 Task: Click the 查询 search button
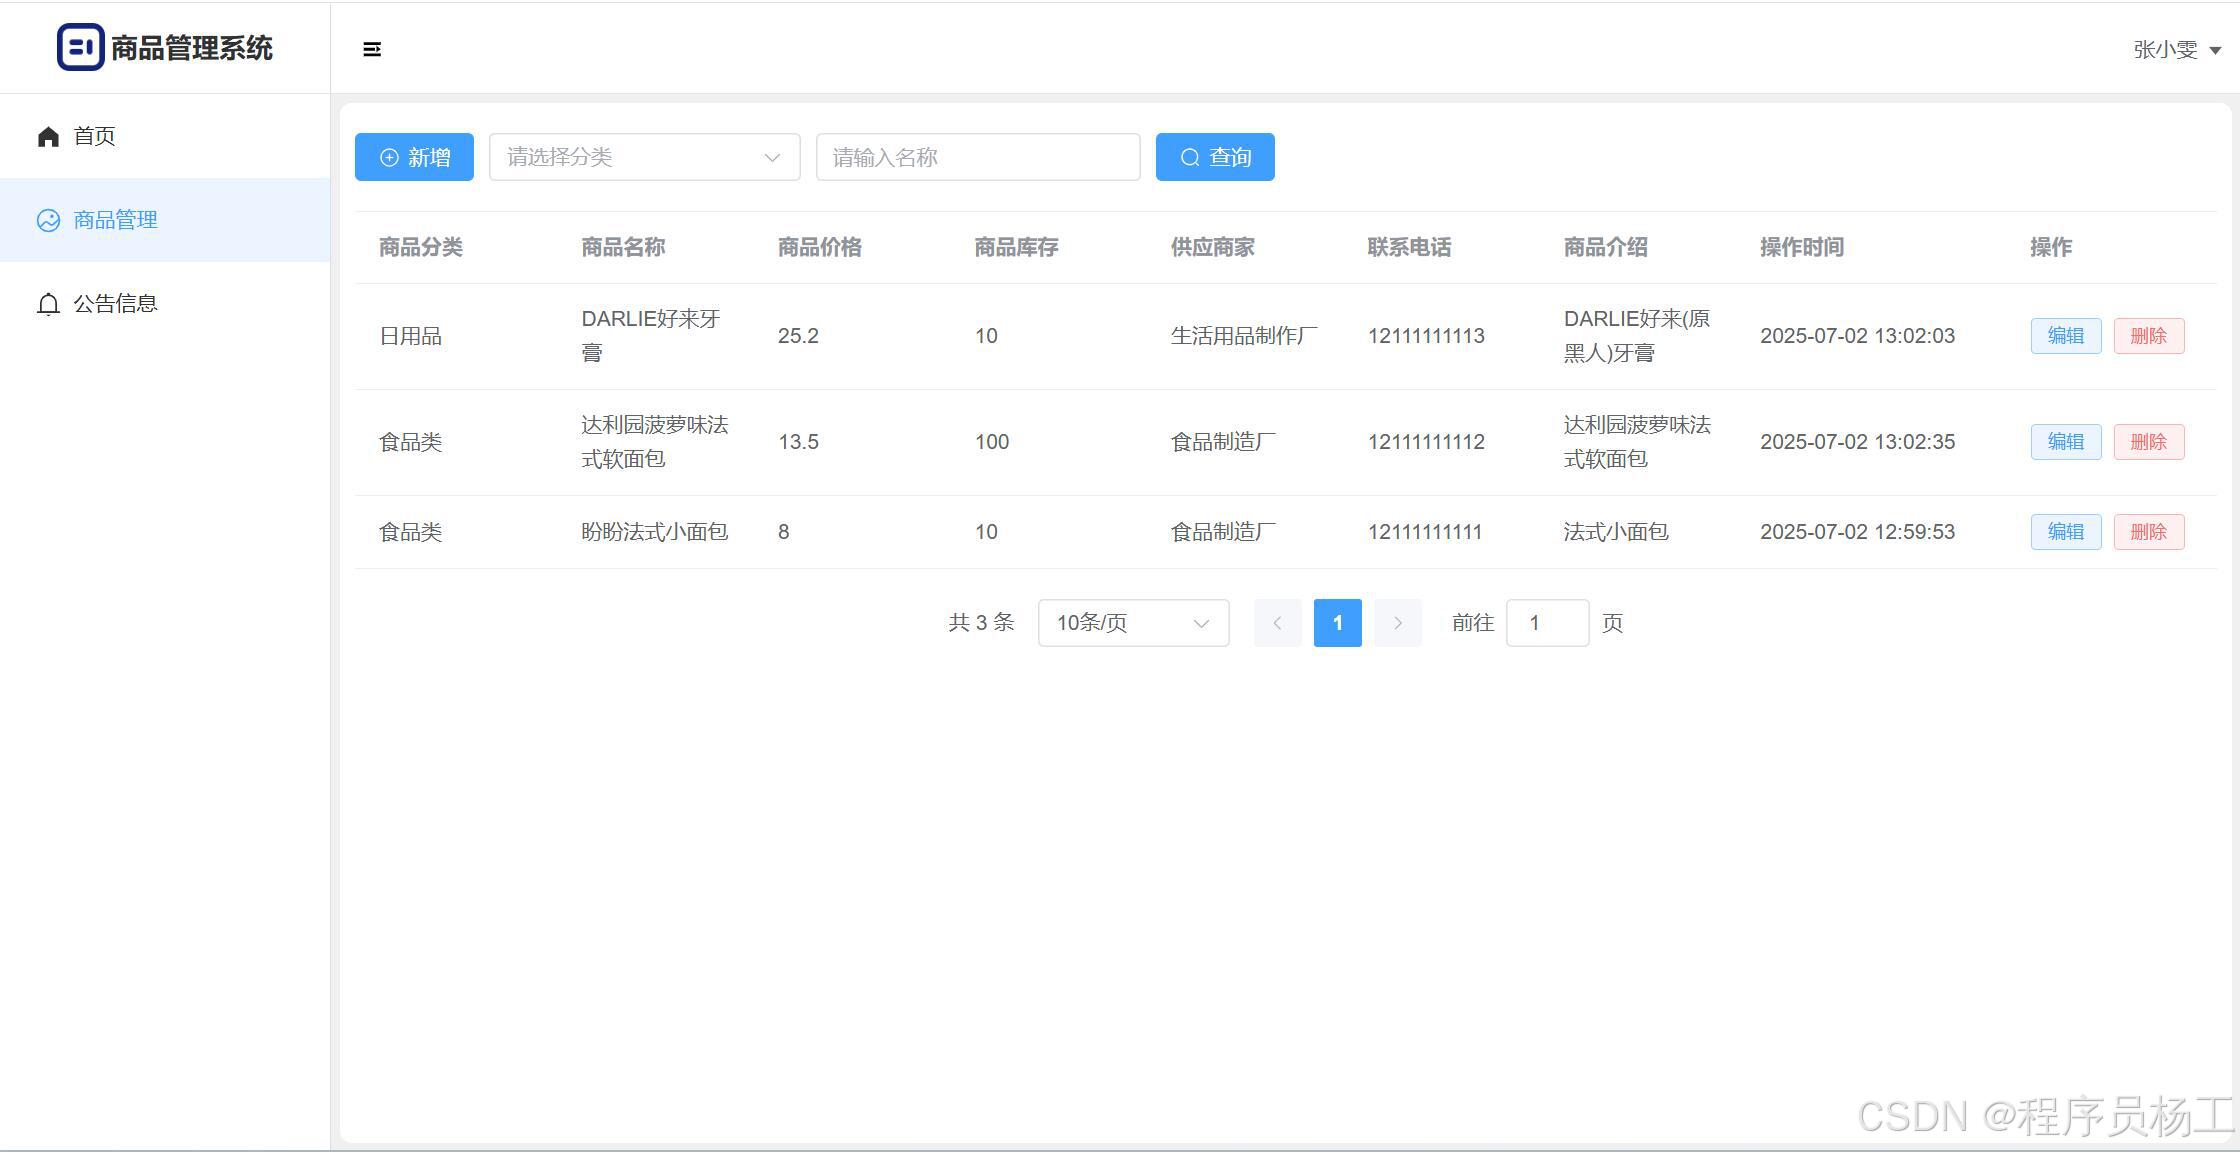pyautogui.click(x=1214, y=157)
